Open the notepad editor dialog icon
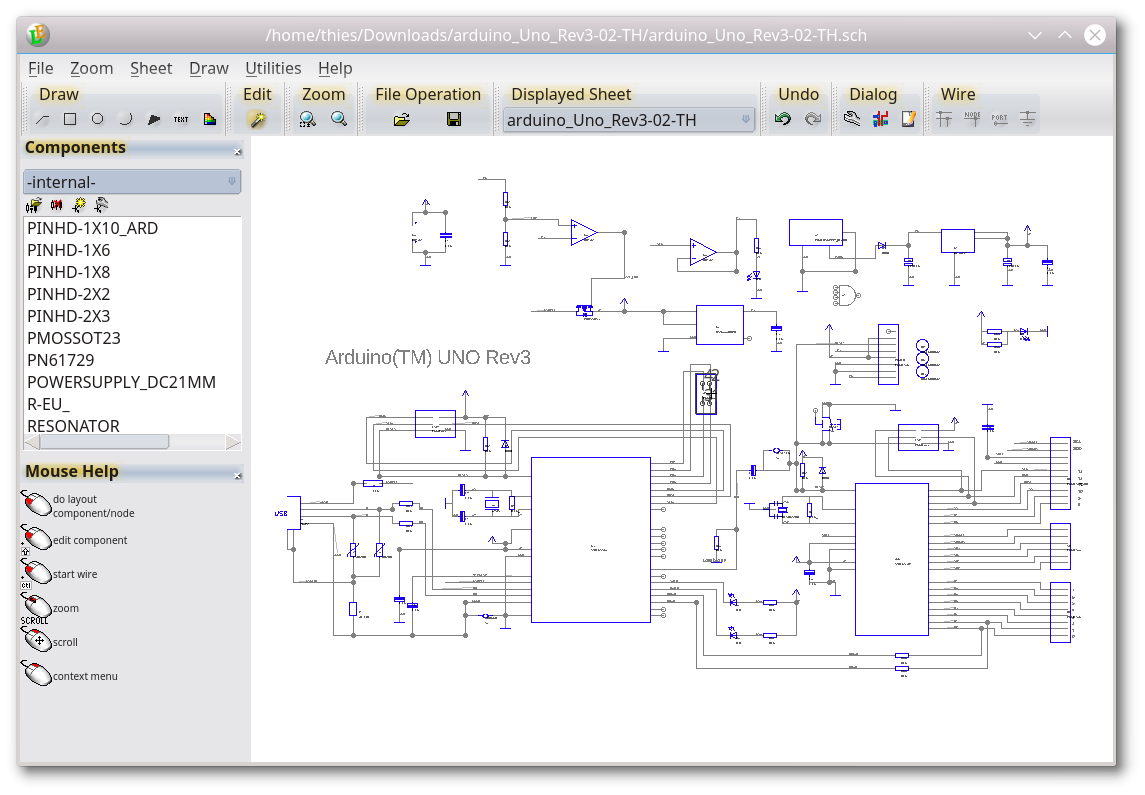The height and width of the screenshot is (795, 1145). click(908, 119)
